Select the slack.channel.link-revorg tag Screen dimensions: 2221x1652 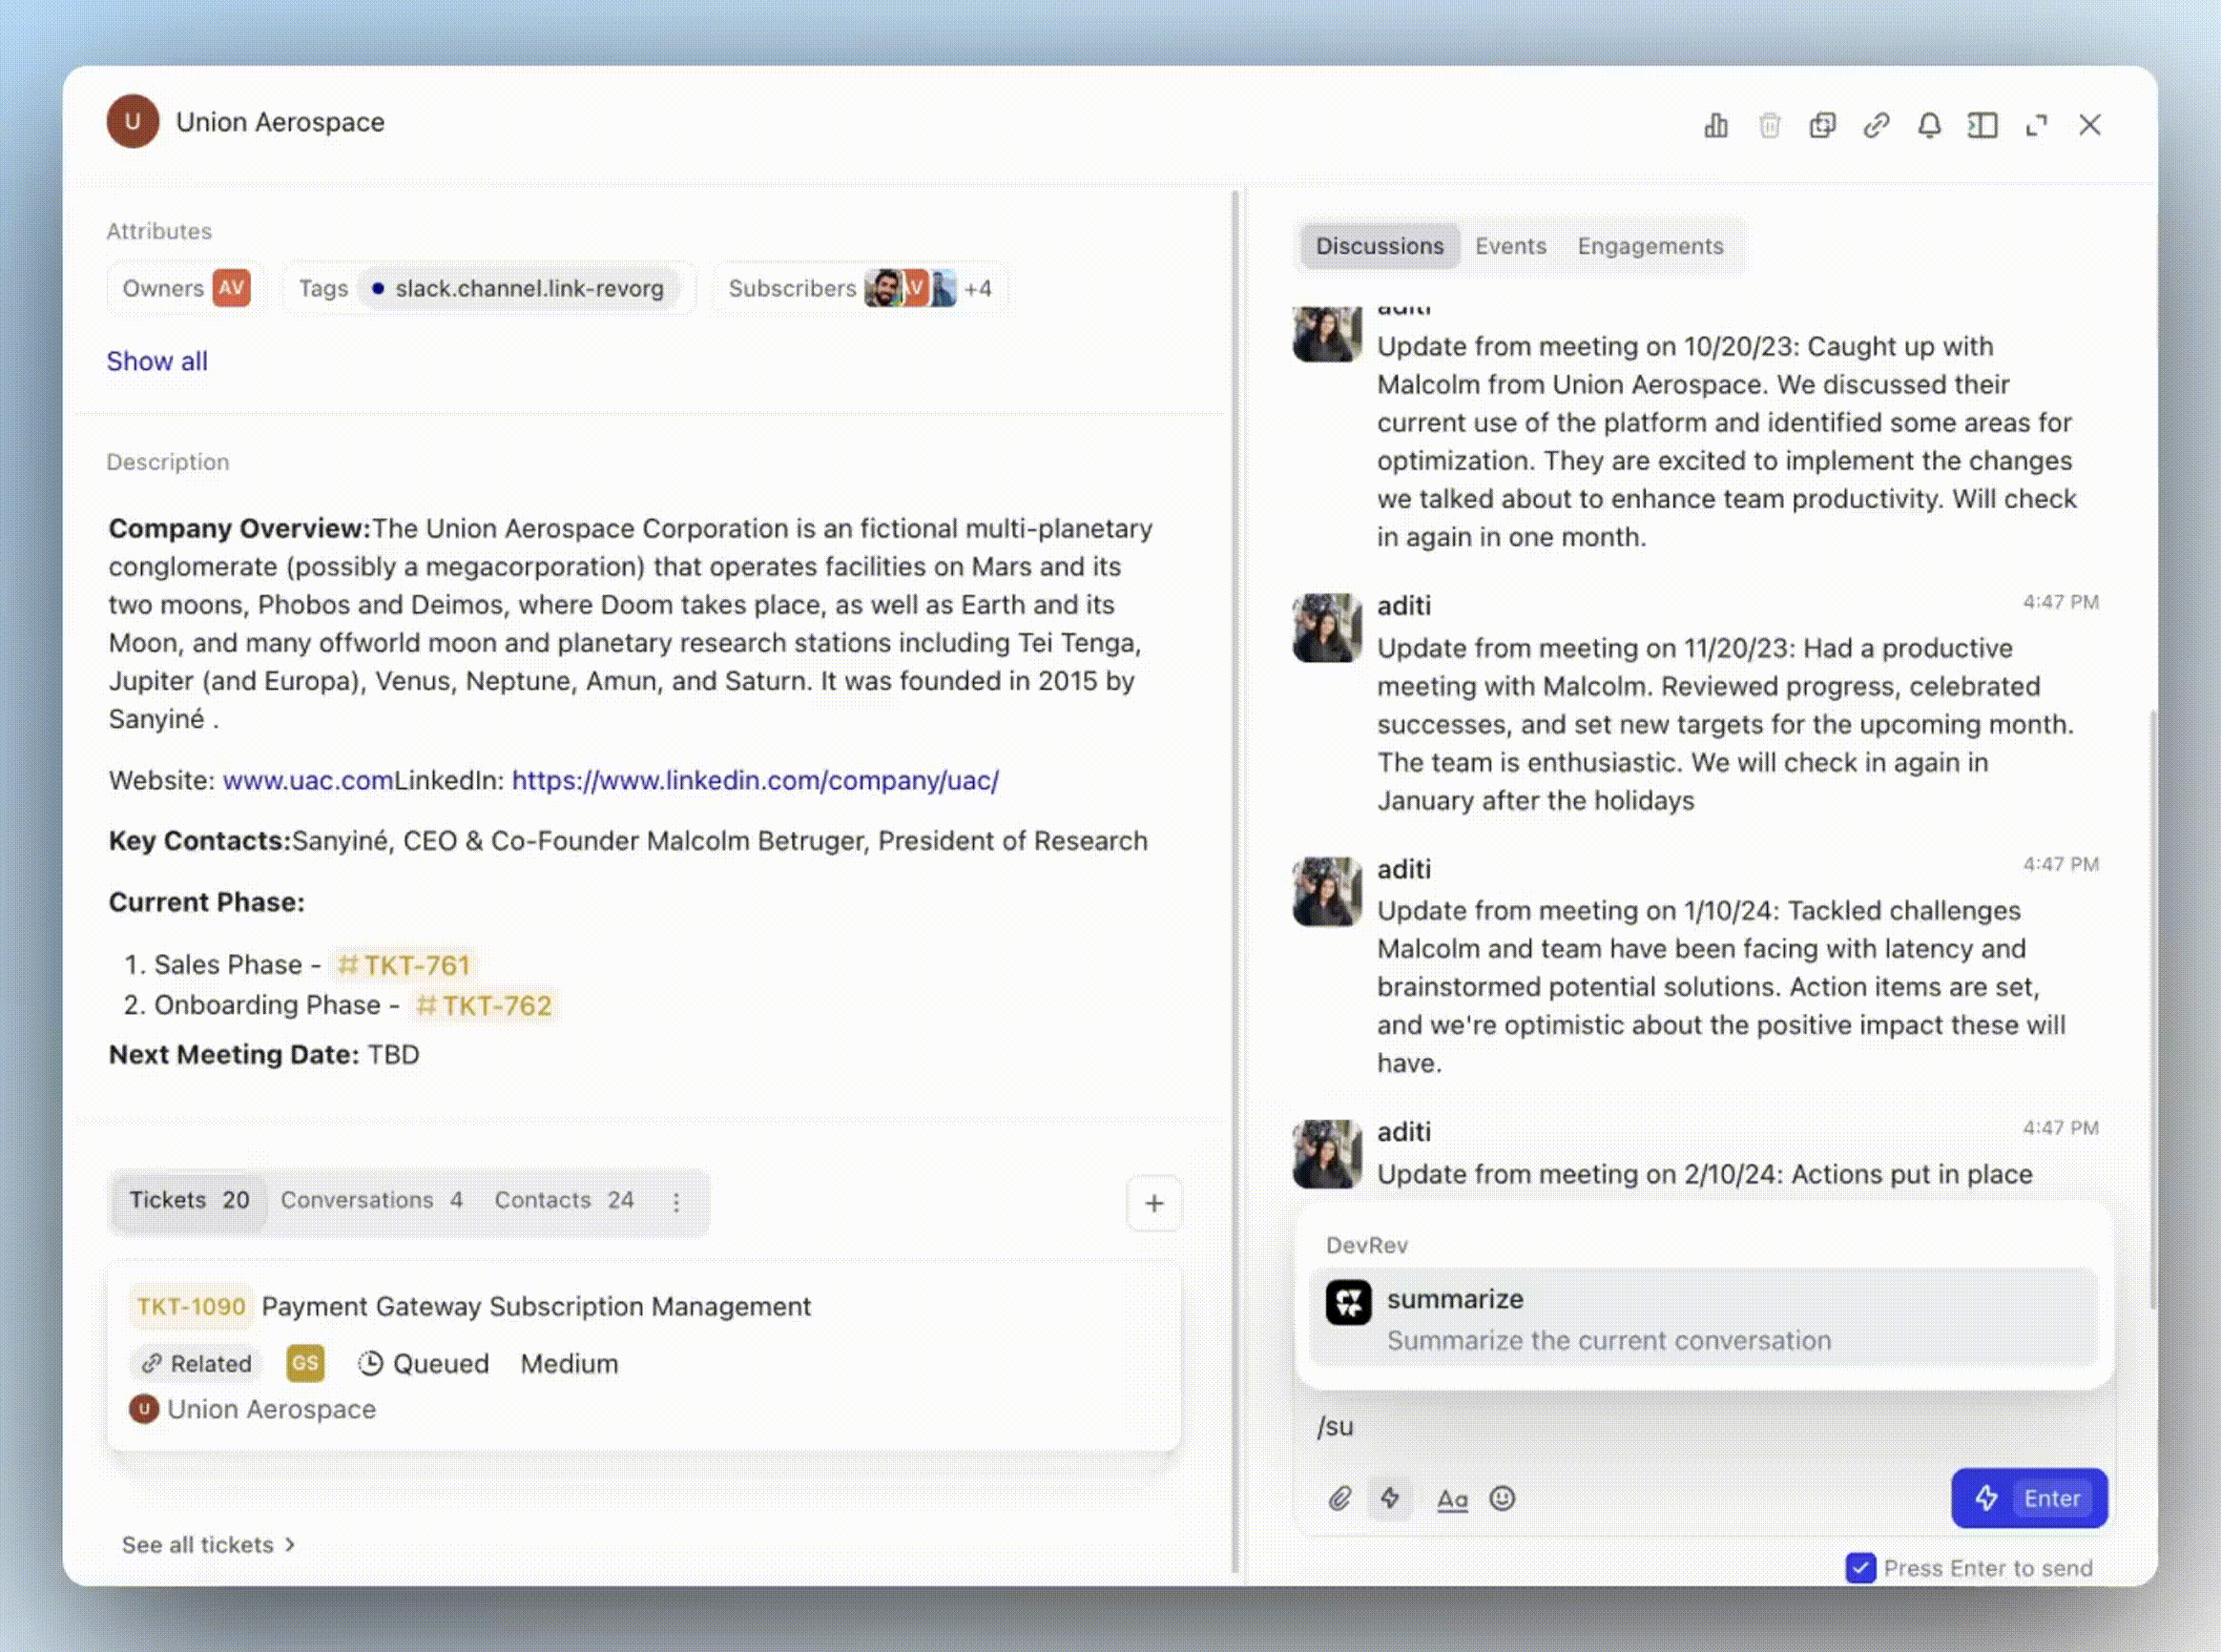coord(519,288)
